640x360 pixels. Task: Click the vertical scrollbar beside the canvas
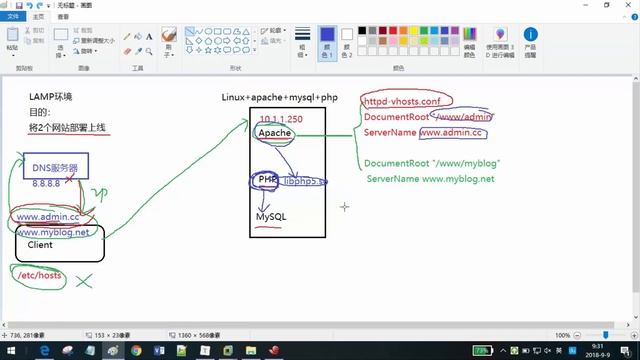point(636,187)
